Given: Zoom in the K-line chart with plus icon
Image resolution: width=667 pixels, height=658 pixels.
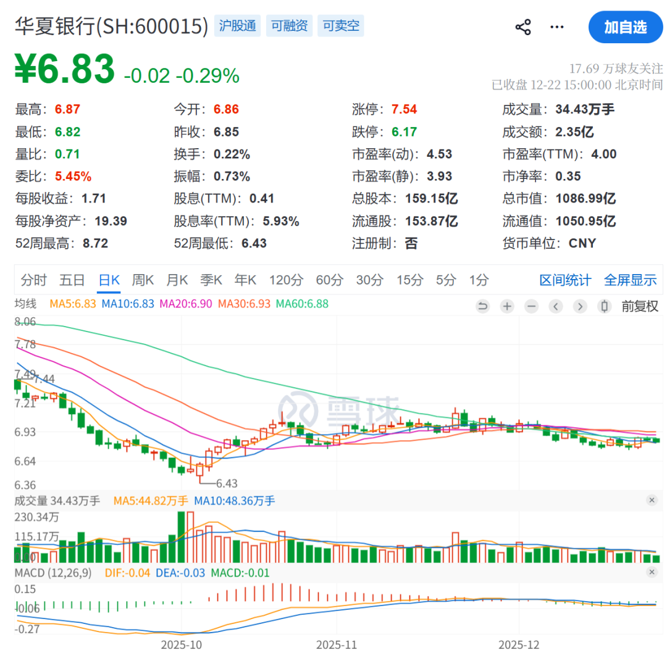Looking at the screenshot, I should coord(508,306).
